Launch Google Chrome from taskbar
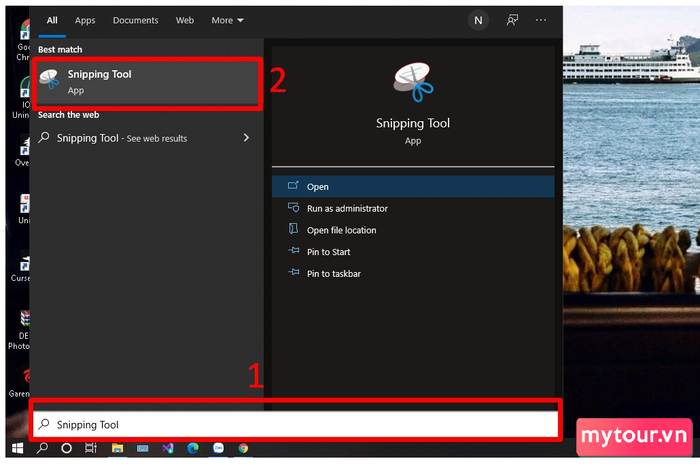This screenshot has width=700, height=466. (243, 448)
